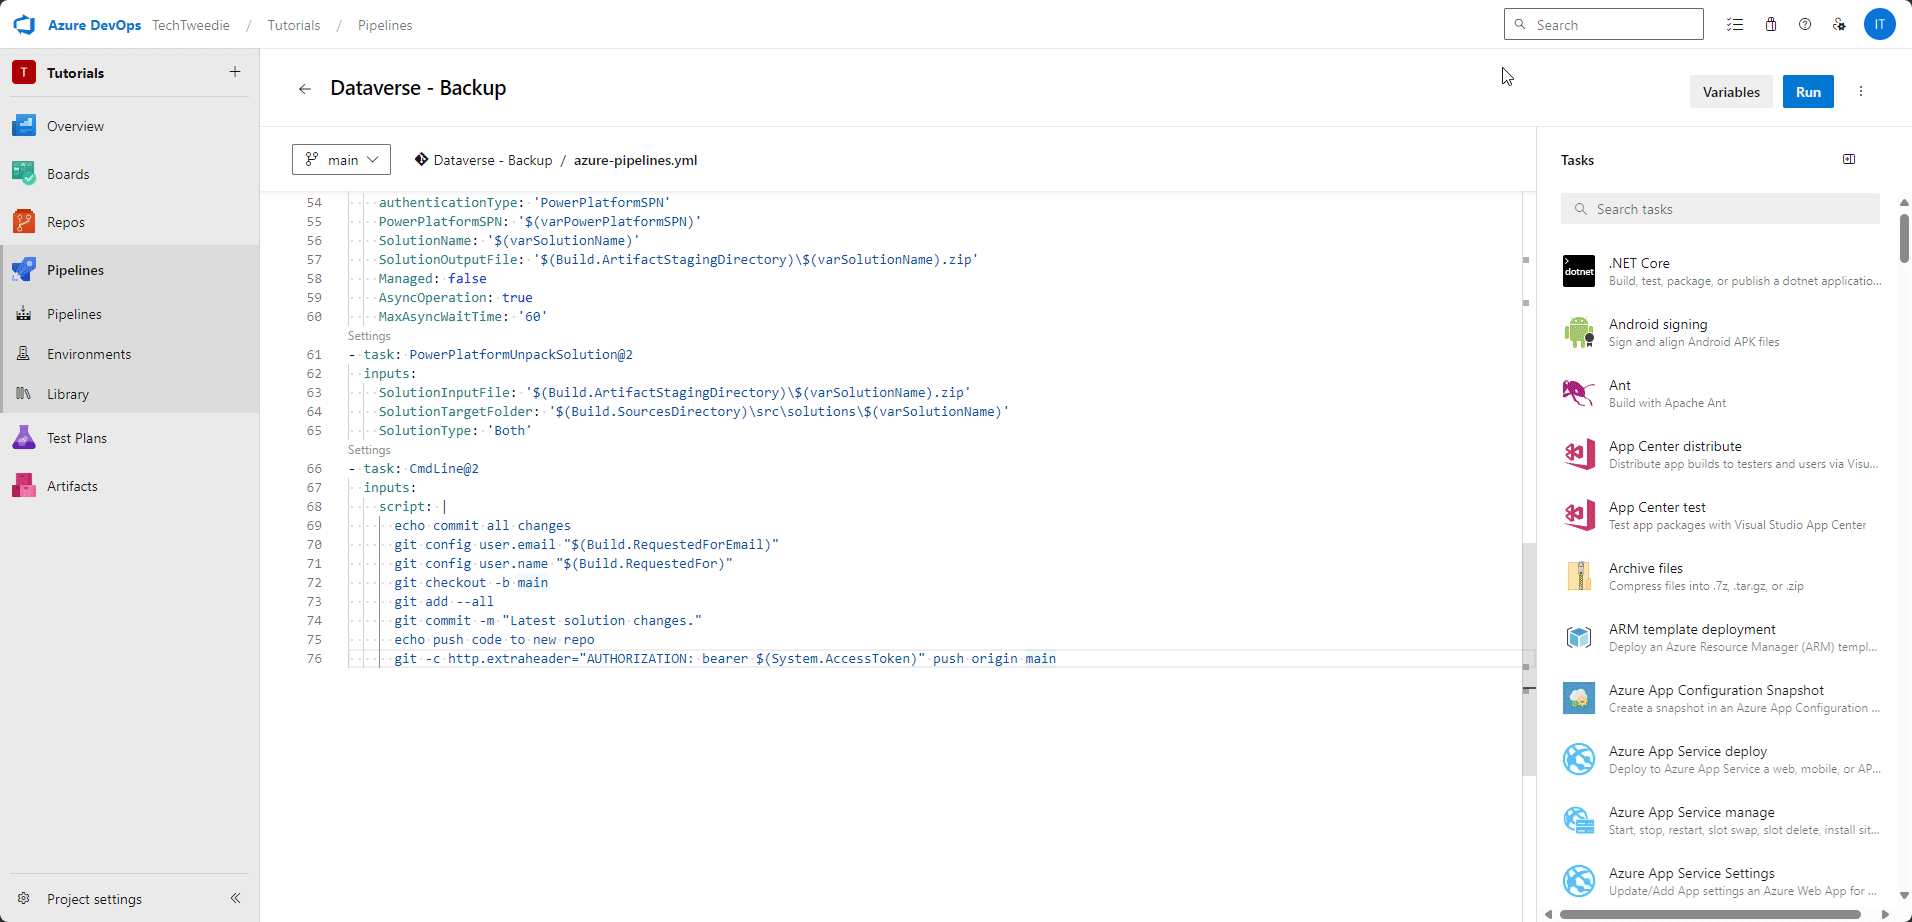The height and width of the screenshot is (922, 1912).
Task: Open the Library section in the sidebar
Action: [x=68, y=393]
